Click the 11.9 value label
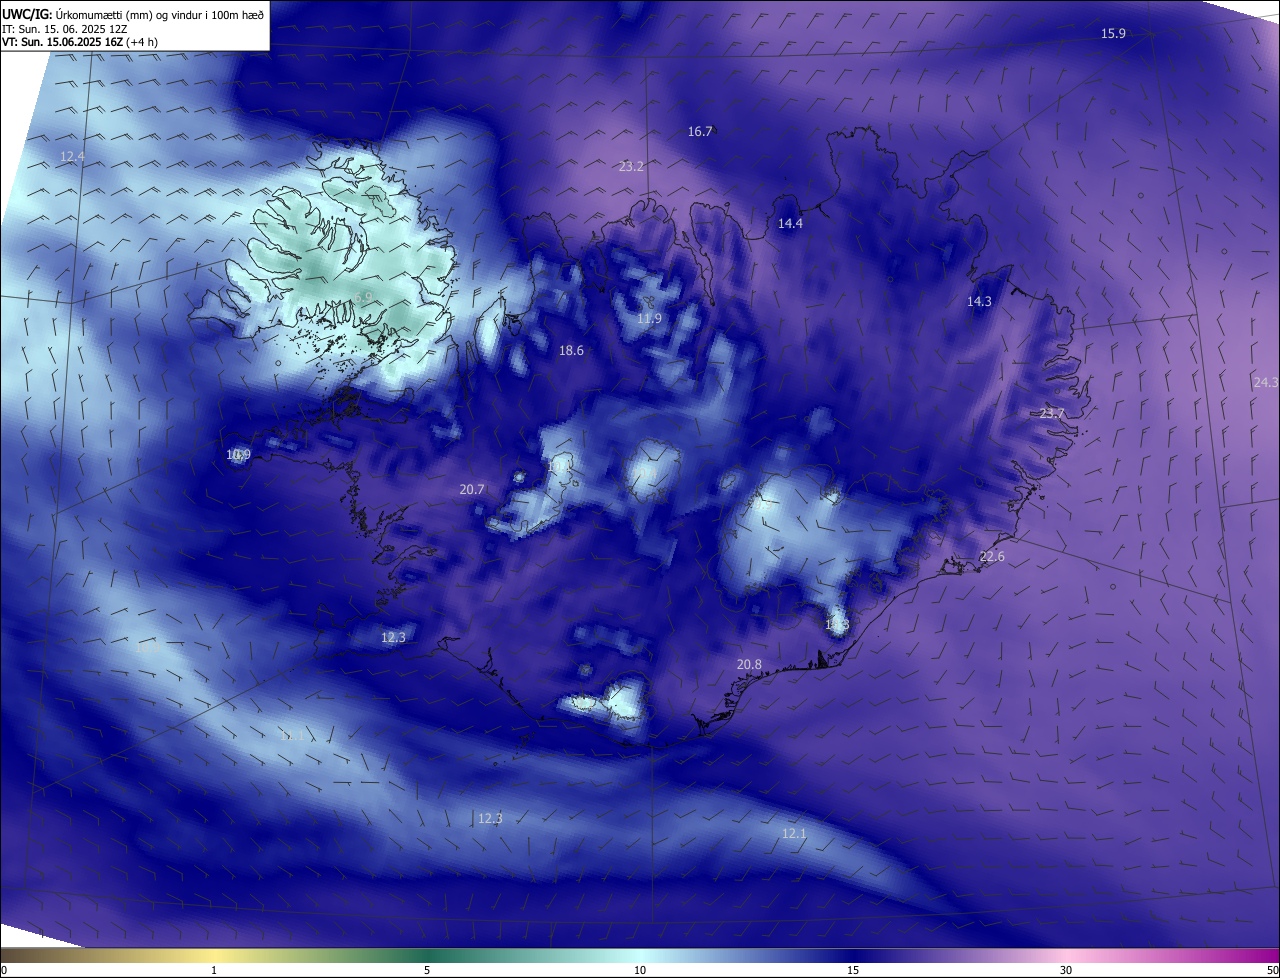1280x978 pixels. (x=649, y=319)
